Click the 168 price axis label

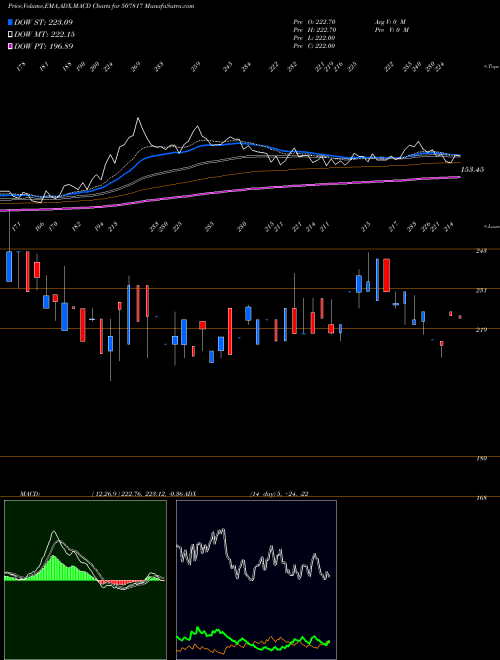[482, 498]
